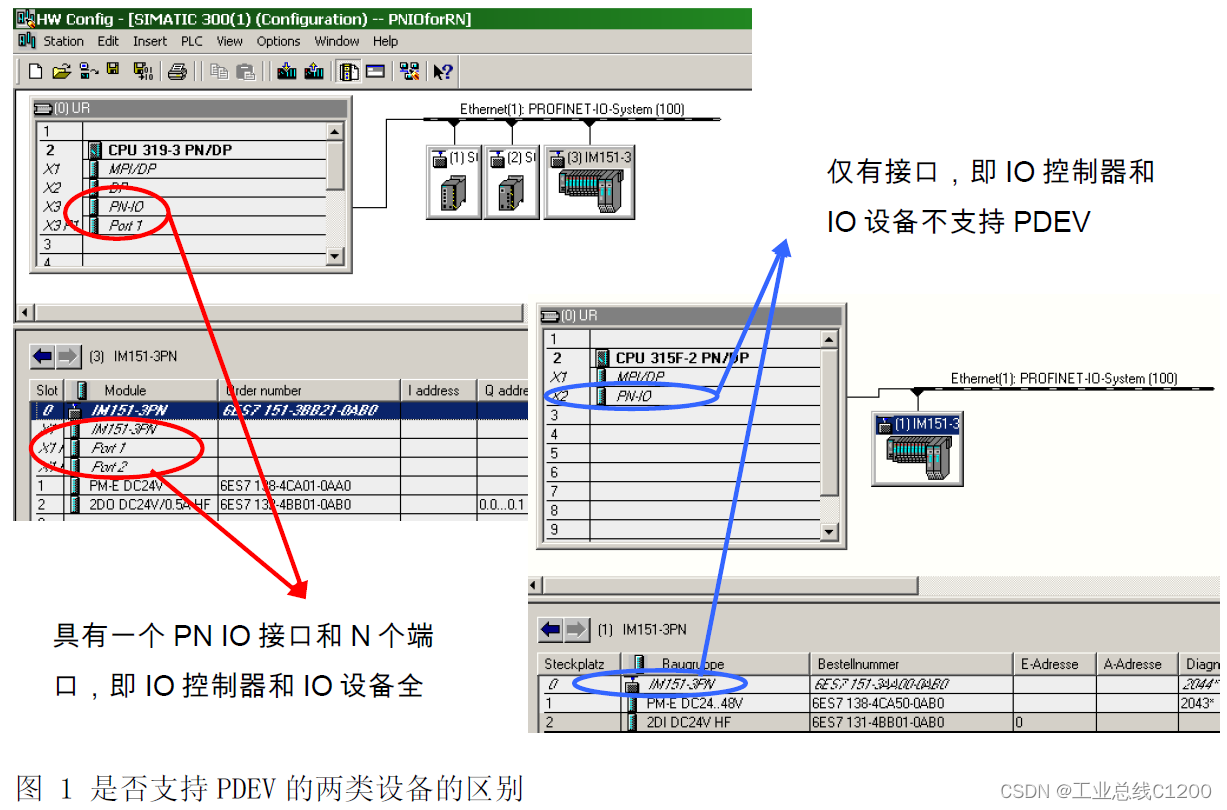Click the right window horizontal scrollbar thumb

pyautogui.click(x=730, y=585)
